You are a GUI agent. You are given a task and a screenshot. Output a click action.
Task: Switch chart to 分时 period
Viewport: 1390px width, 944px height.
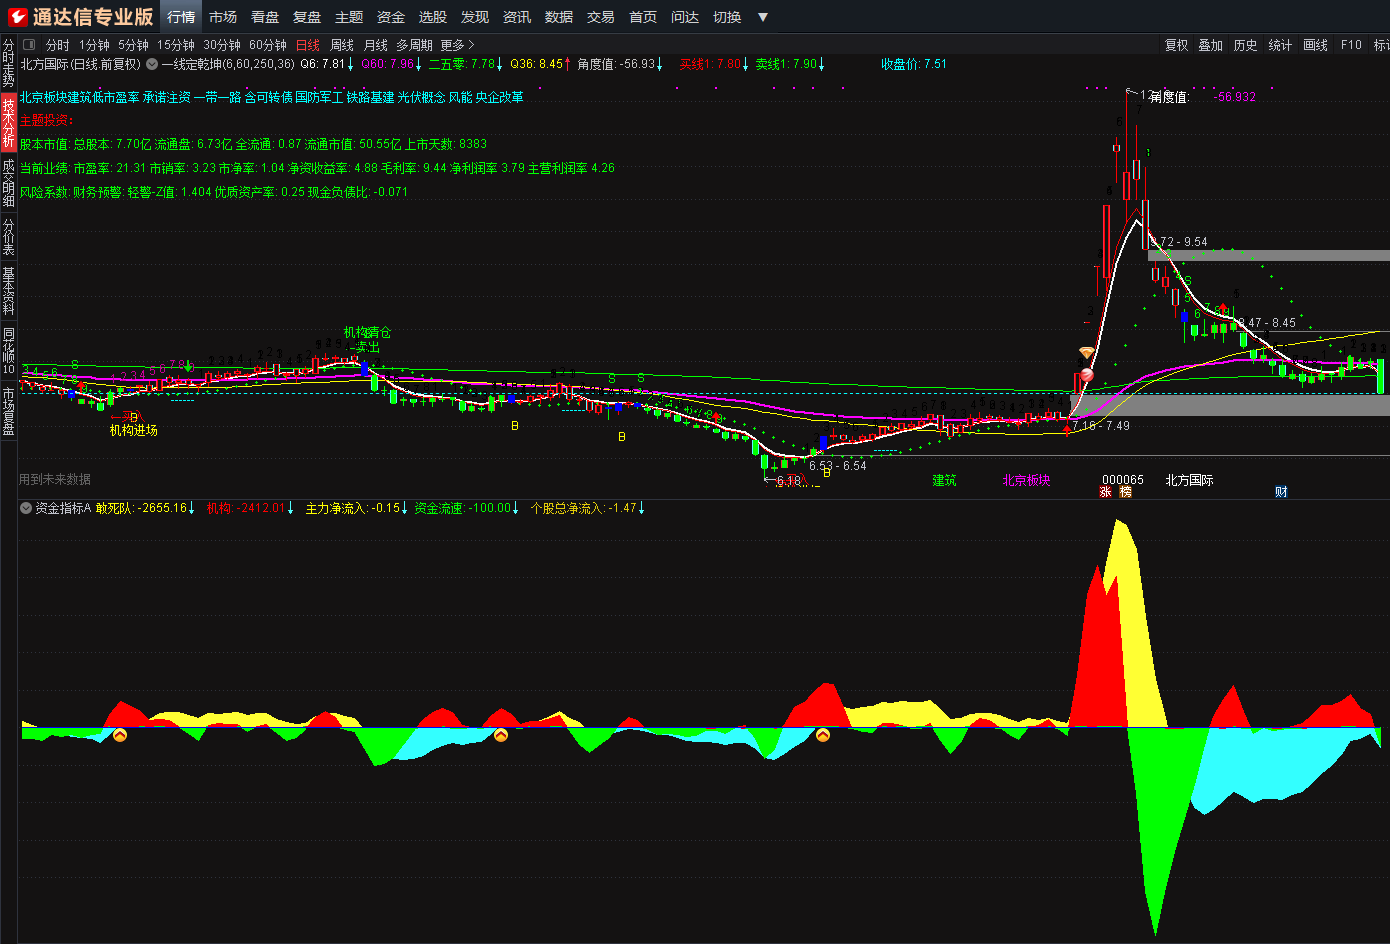(58, 45)
